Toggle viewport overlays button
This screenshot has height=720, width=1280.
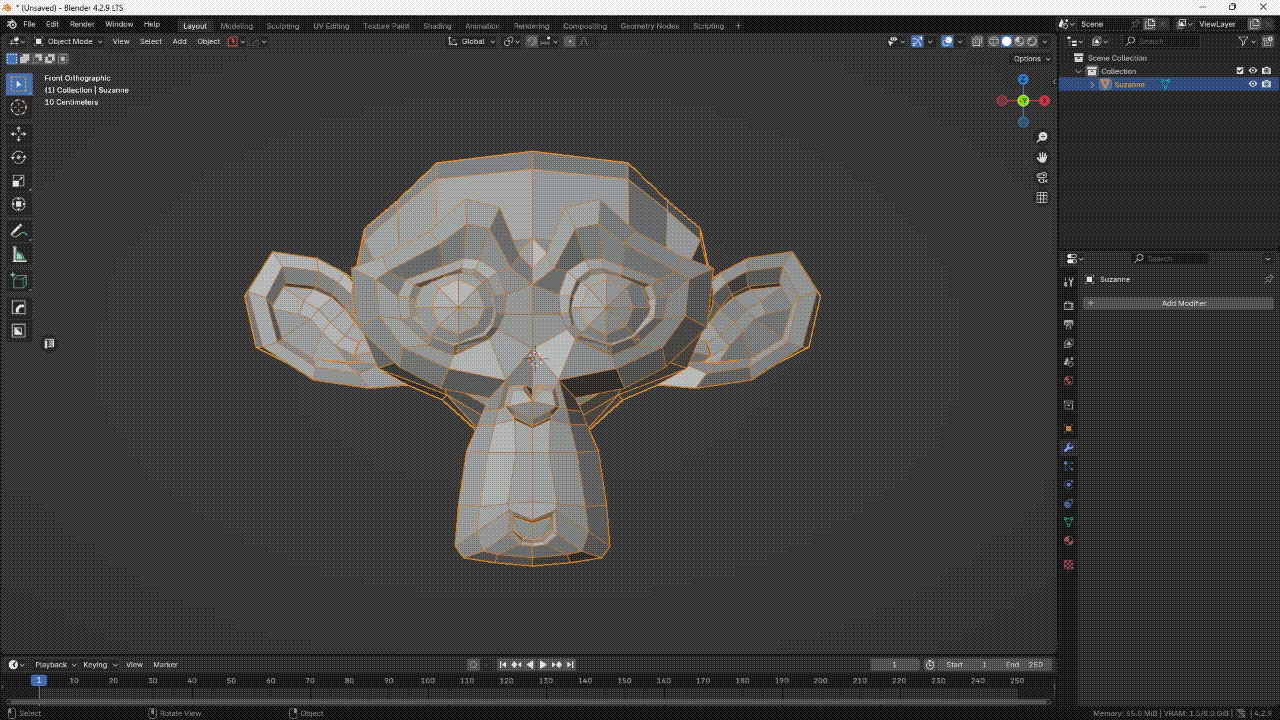(x=947, y=41)
